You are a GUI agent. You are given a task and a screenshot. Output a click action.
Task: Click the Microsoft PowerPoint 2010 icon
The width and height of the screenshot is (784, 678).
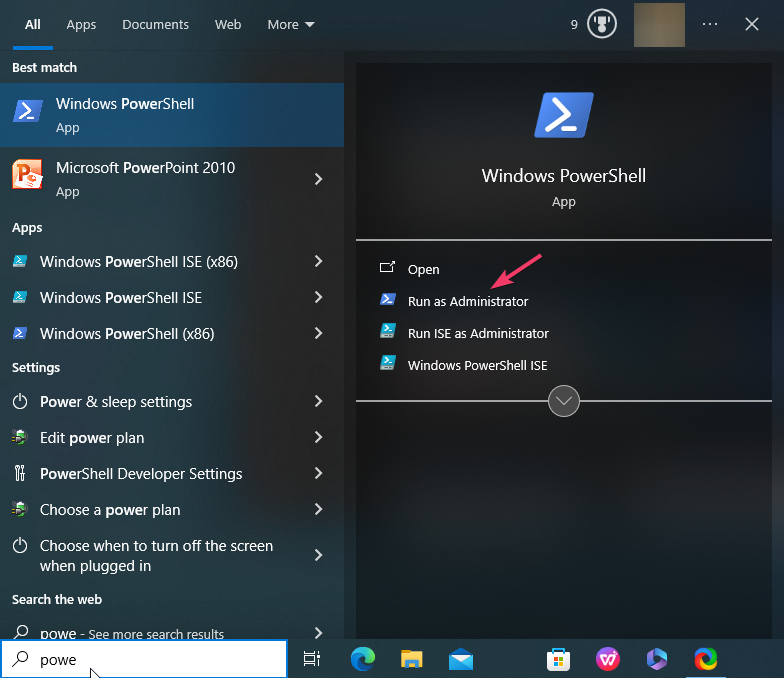[x=27, y=174]
